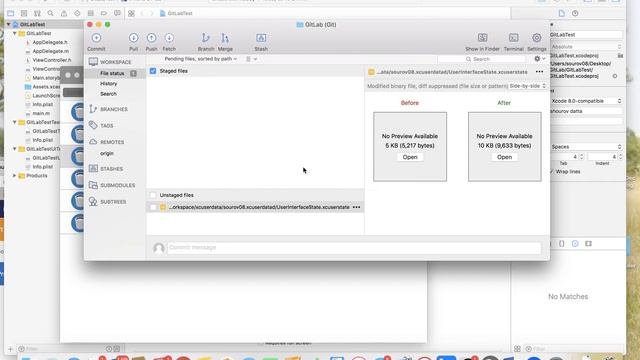Select Search in the SourceTree sidebar
Viewport: 640px width, 360px height.
pyautogui.click(x=108, y=94)
